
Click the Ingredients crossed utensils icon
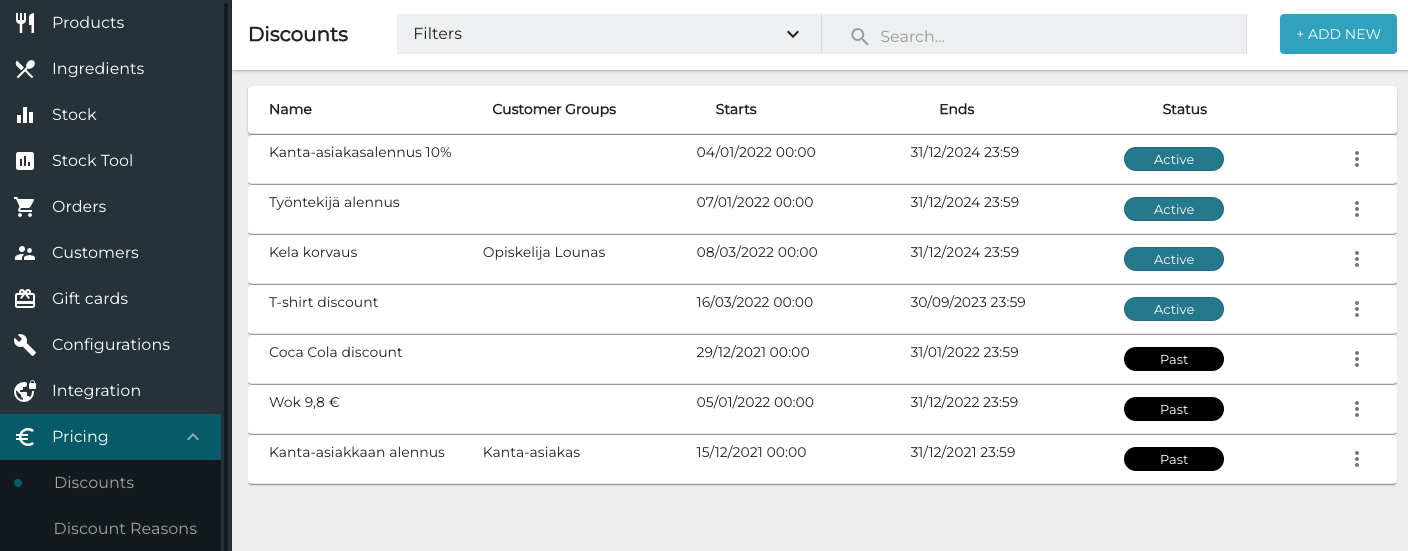(25, 69)
